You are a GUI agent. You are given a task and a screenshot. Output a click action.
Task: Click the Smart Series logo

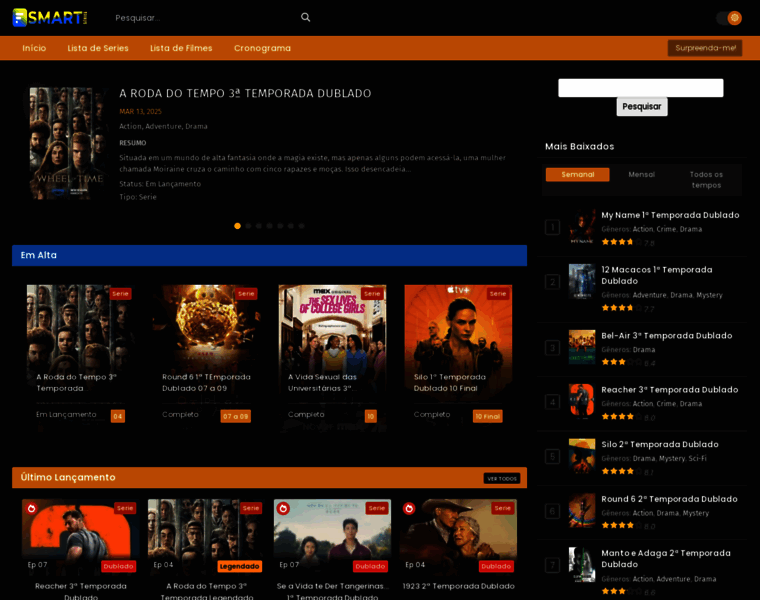coord(49,17)
